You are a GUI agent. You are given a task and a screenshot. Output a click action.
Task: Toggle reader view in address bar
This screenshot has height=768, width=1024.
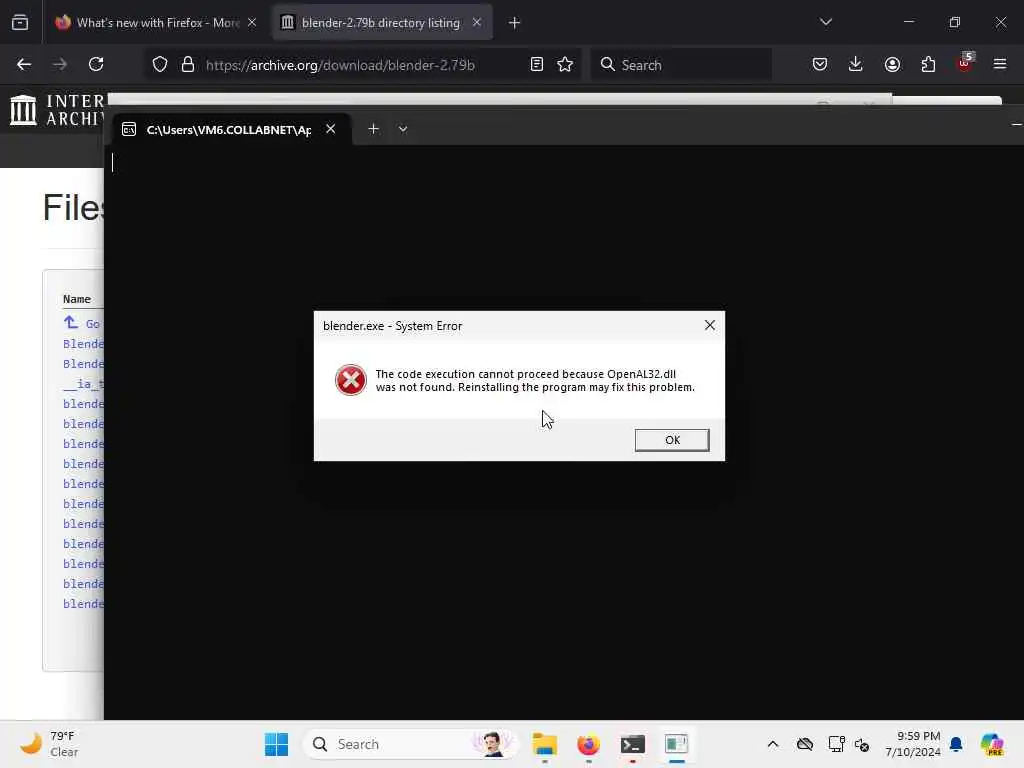pyautogui.click(x=537, y=65)
